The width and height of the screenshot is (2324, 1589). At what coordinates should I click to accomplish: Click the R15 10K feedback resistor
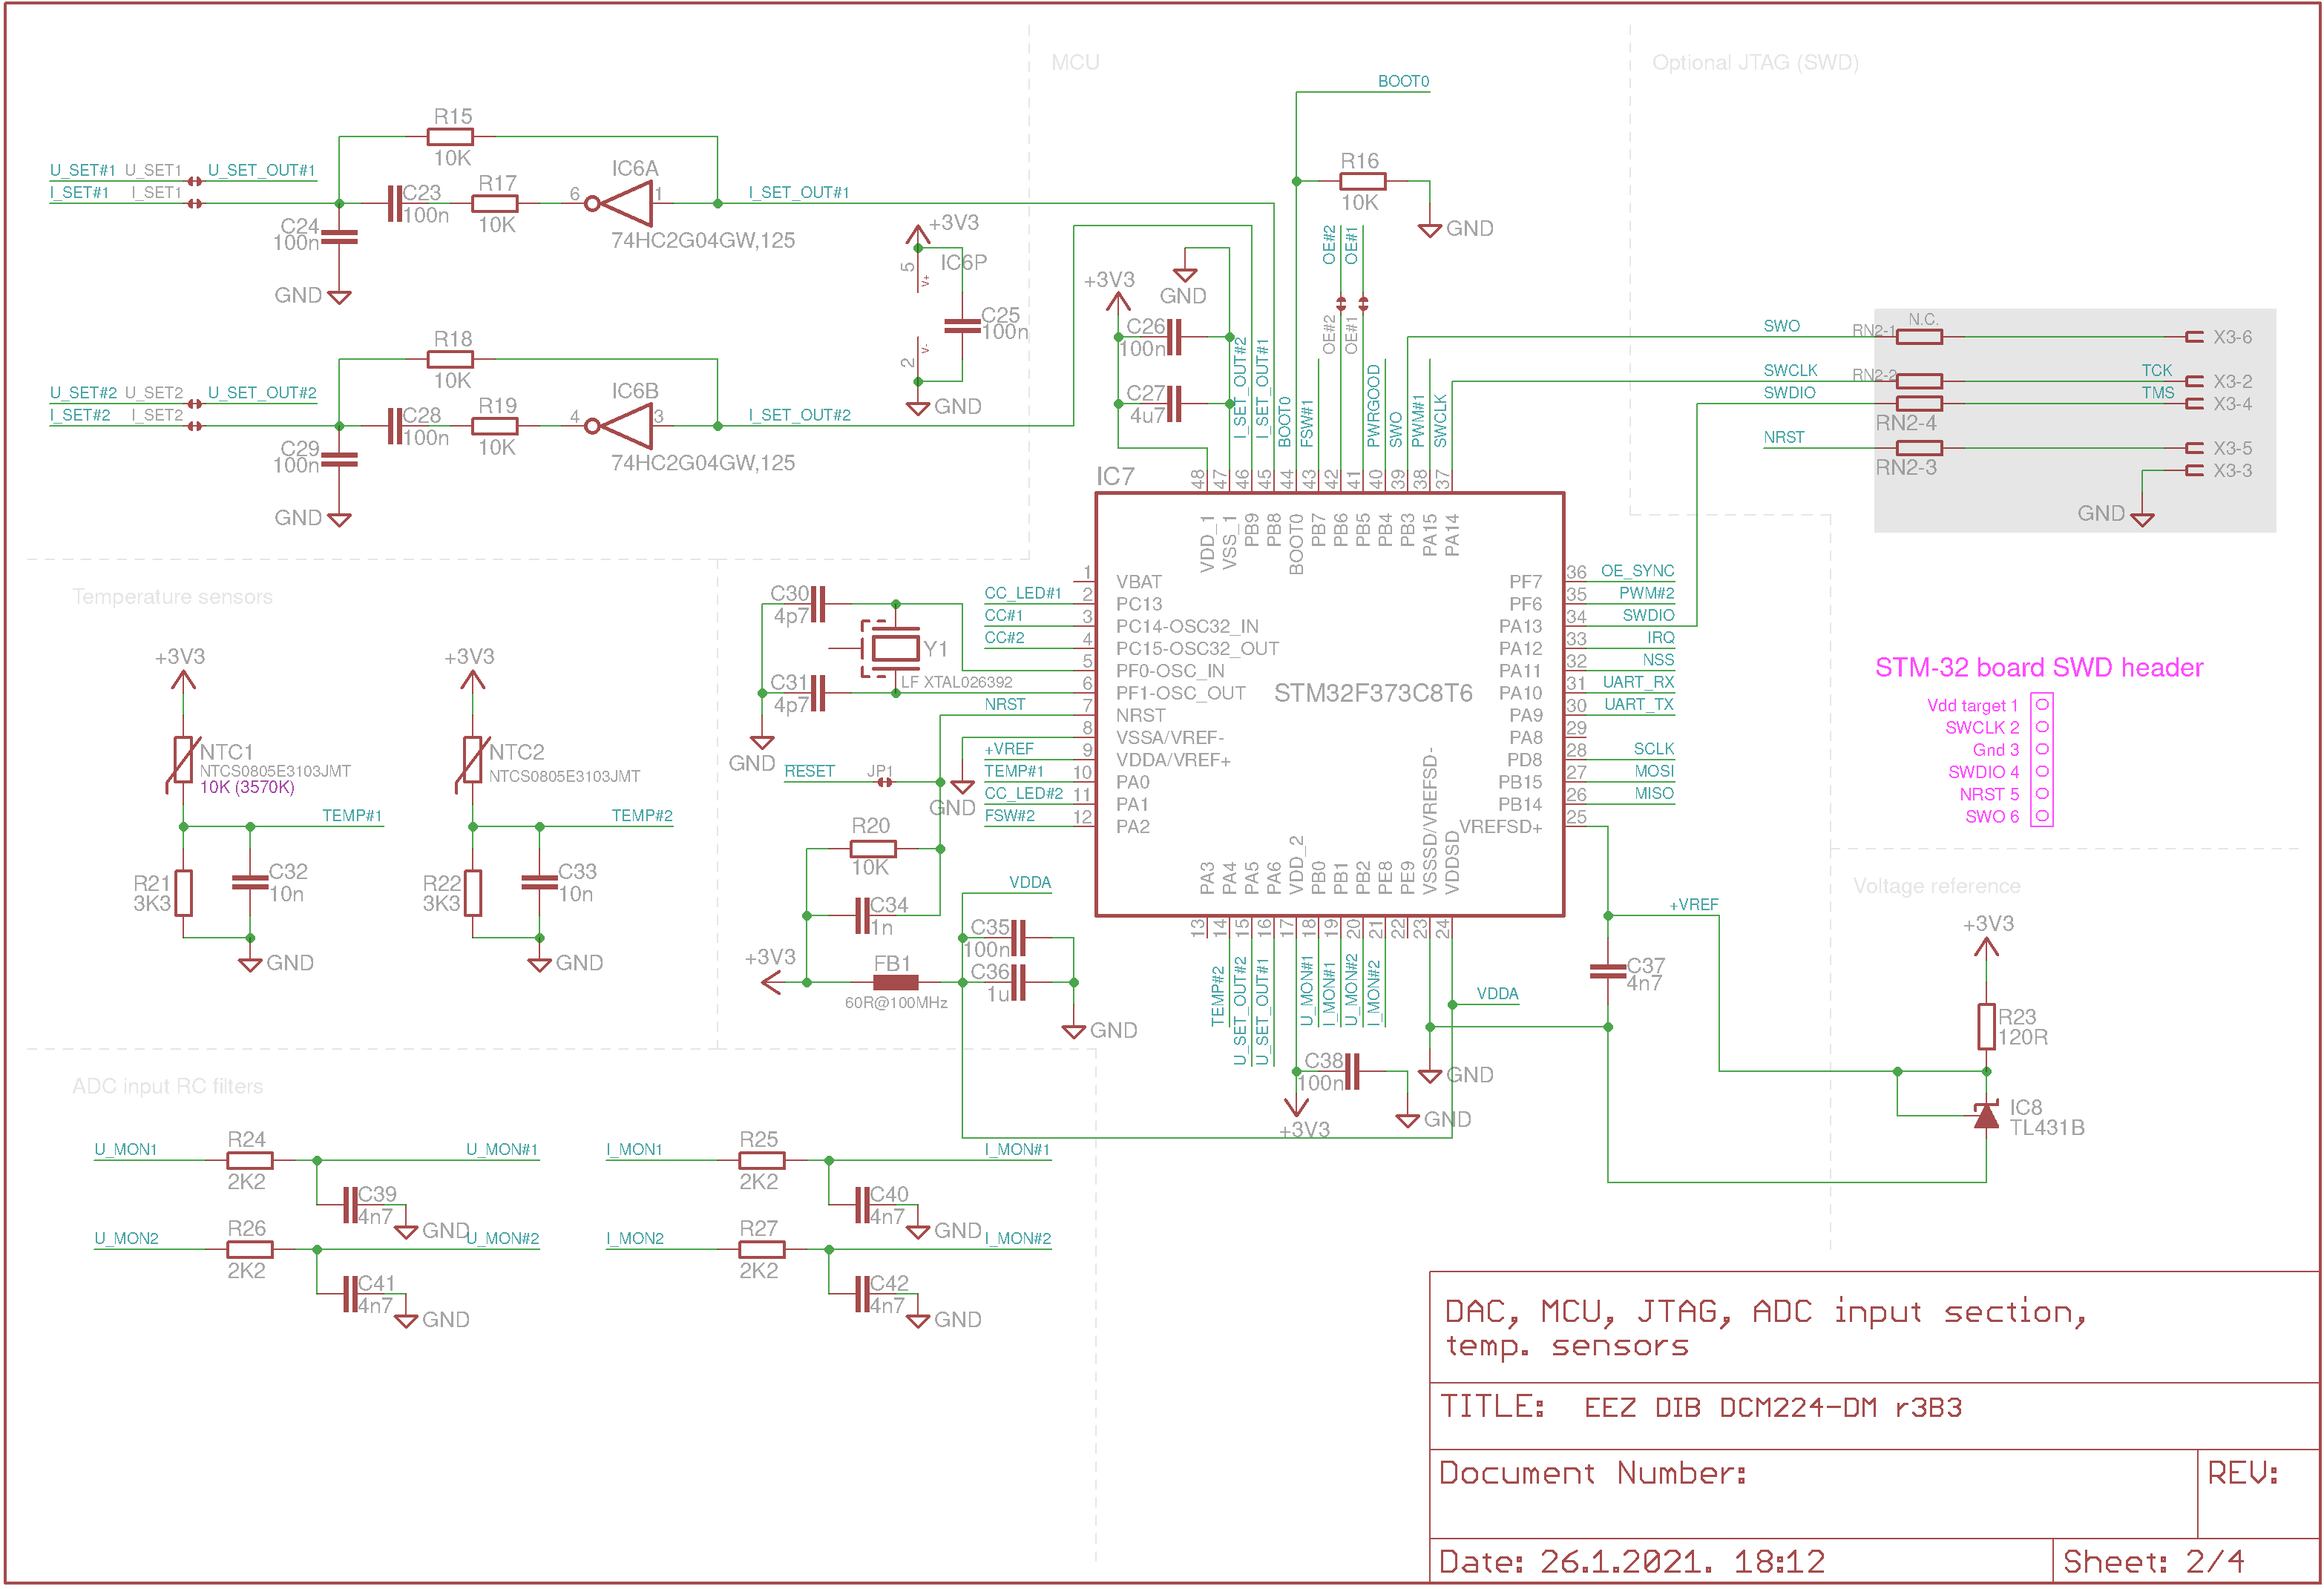[x=452, y=137]
